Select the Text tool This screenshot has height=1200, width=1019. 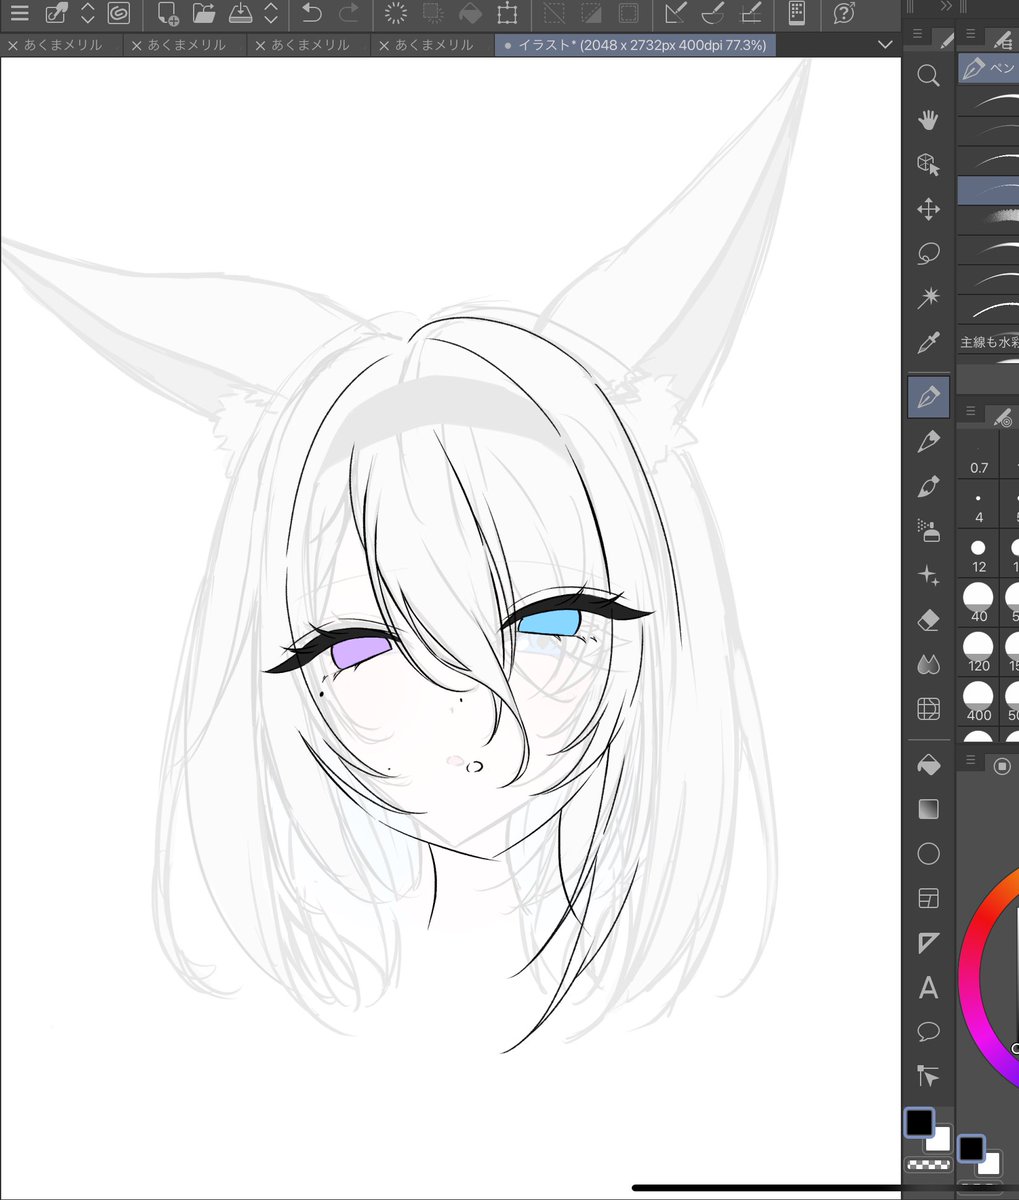928,988
